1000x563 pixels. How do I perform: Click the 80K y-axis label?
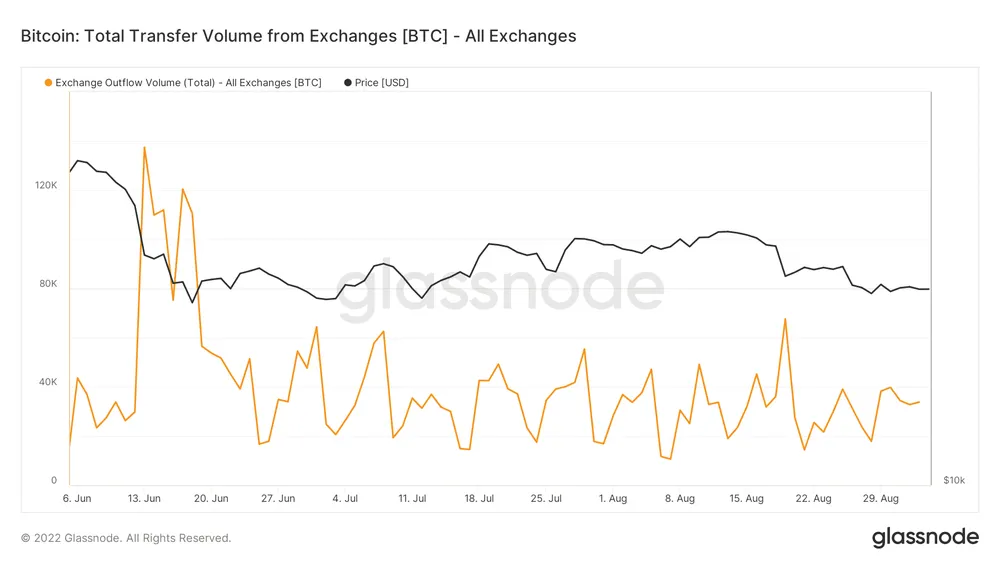click(48, 284)
